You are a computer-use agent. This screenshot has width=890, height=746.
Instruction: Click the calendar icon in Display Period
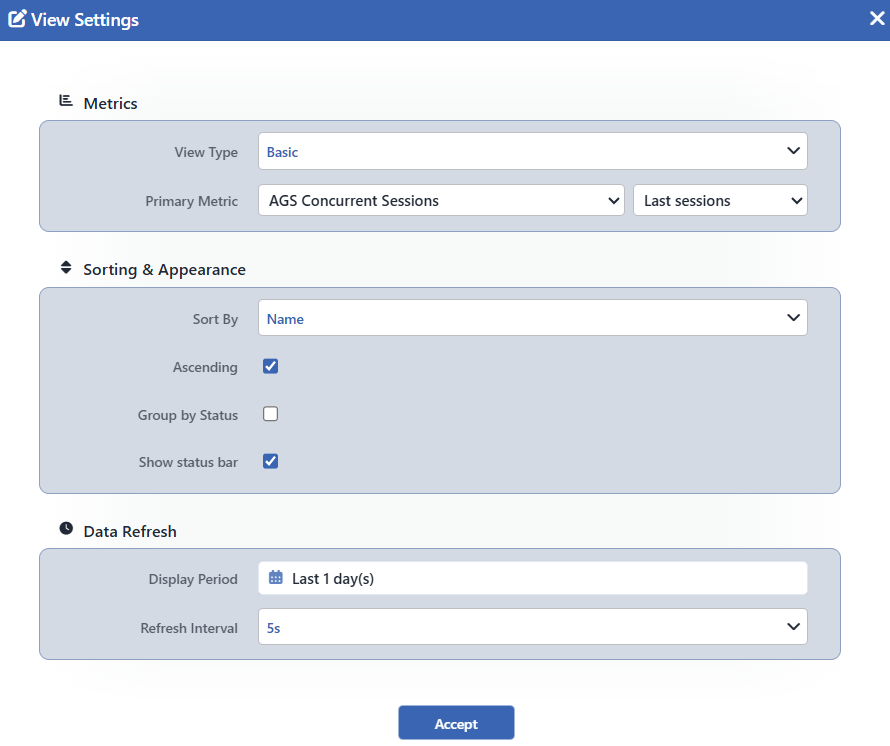[x=276, y=577]
